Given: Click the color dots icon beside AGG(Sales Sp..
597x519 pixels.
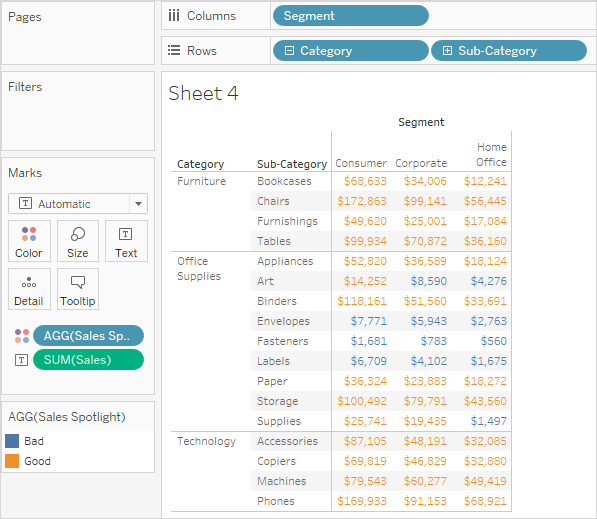Looking at the screenshot, I should [x=22, y=336].
